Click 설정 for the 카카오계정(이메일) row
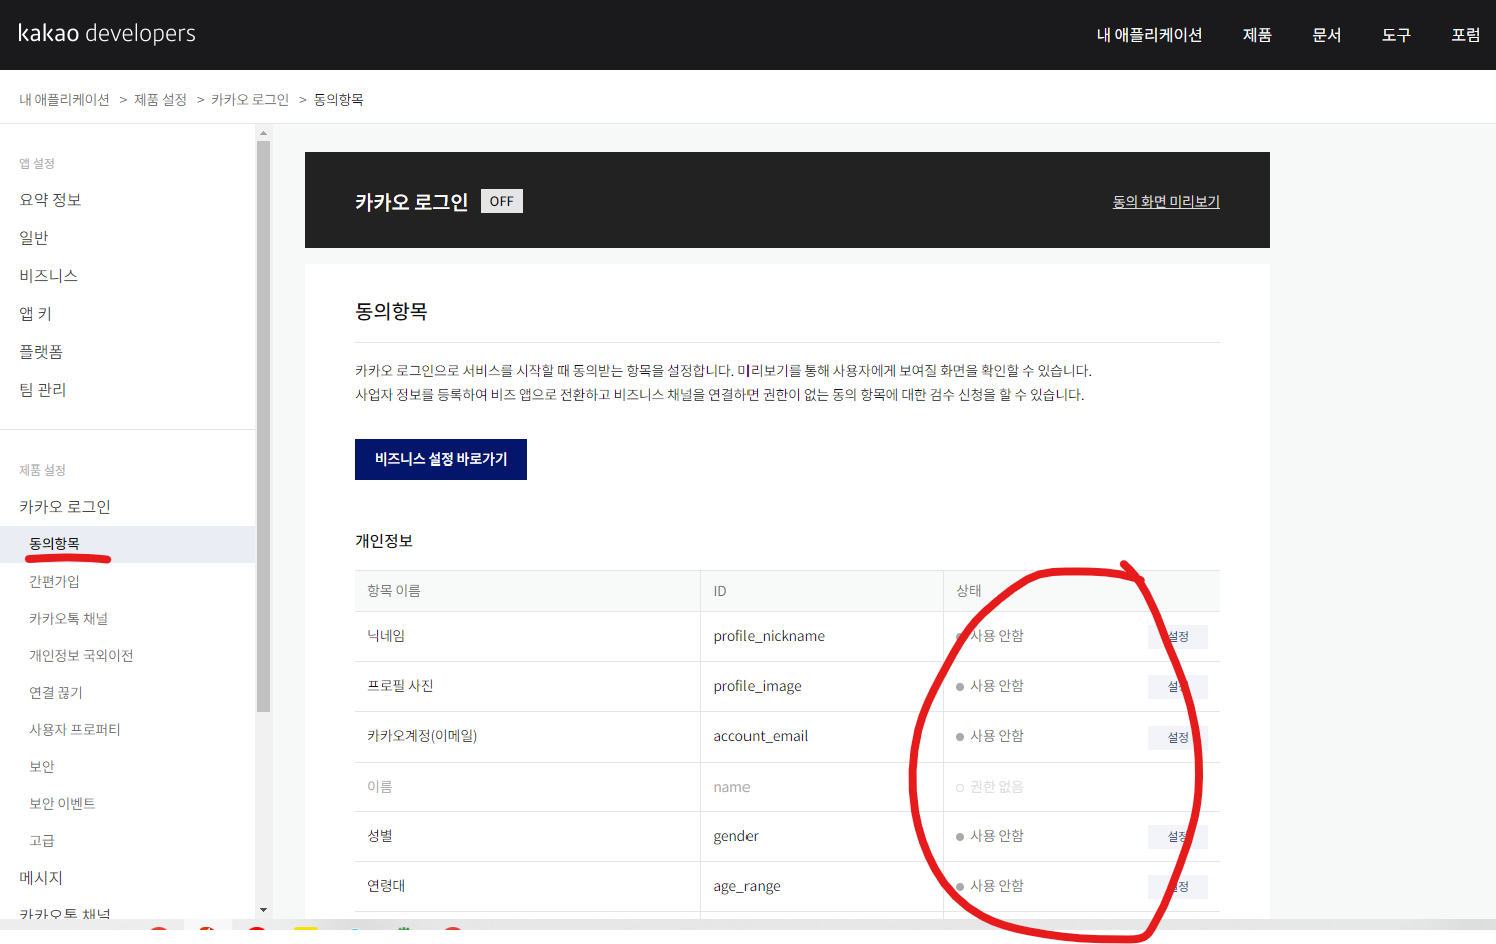The width and height of the screenshot is (1496, 944). point(1178,738)
